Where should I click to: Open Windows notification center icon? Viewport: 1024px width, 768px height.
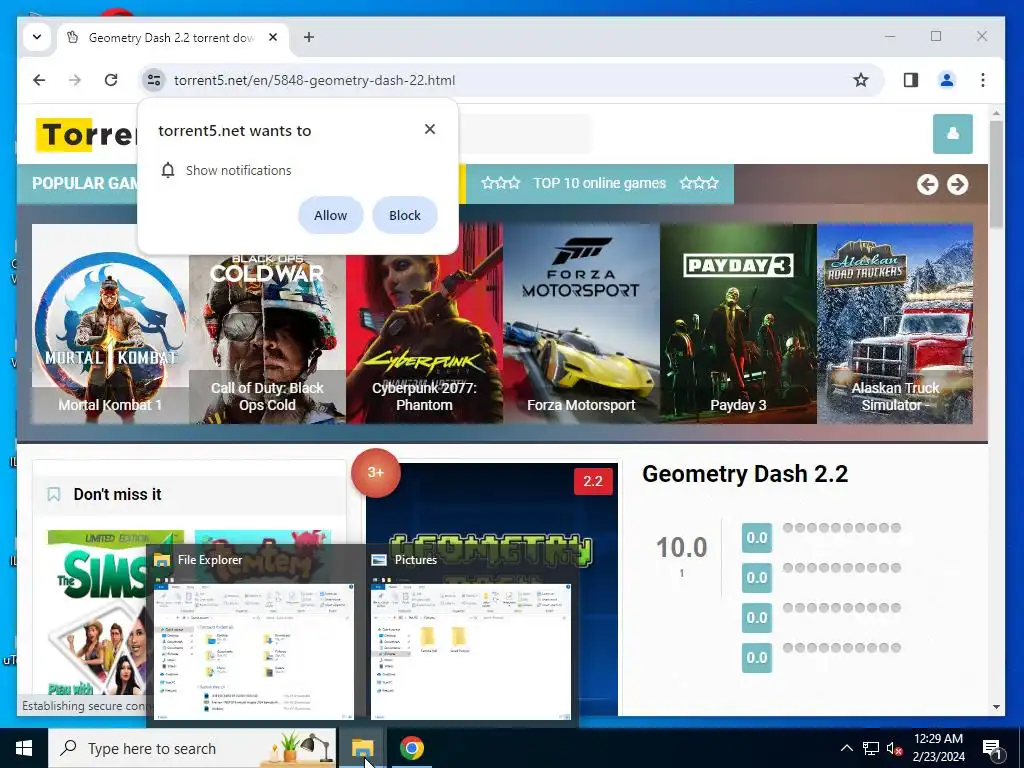(x=991, y=749)
